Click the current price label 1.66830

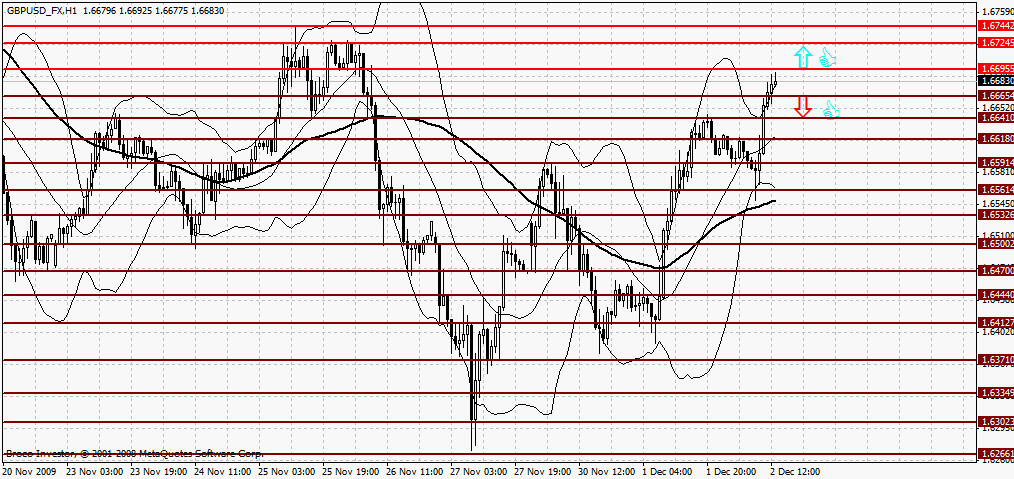(997, 81)
